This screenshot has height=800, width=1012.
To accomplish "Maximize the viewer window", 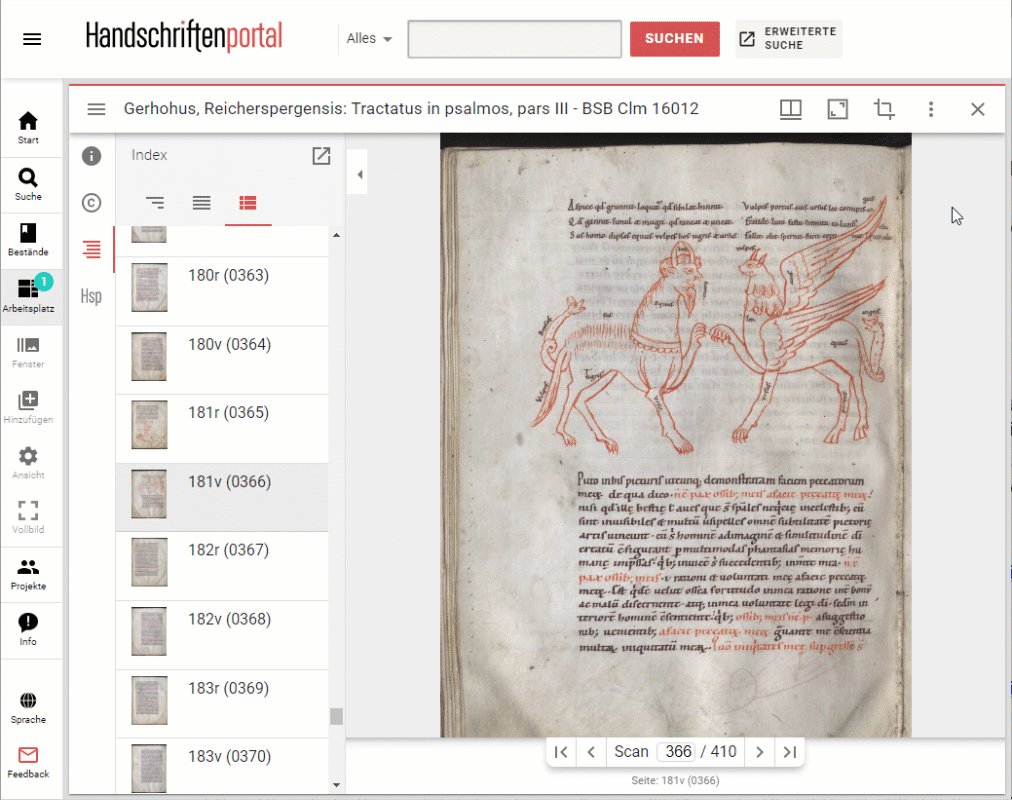I will [x=838, y=109].
